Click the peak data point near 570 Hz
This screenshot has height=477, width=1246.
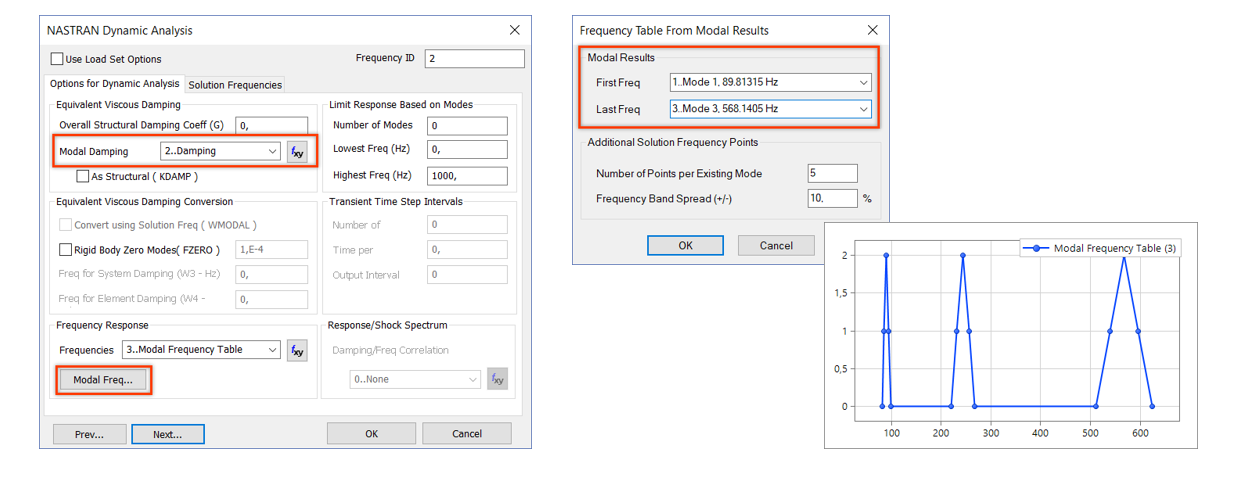coord(1124,255)
